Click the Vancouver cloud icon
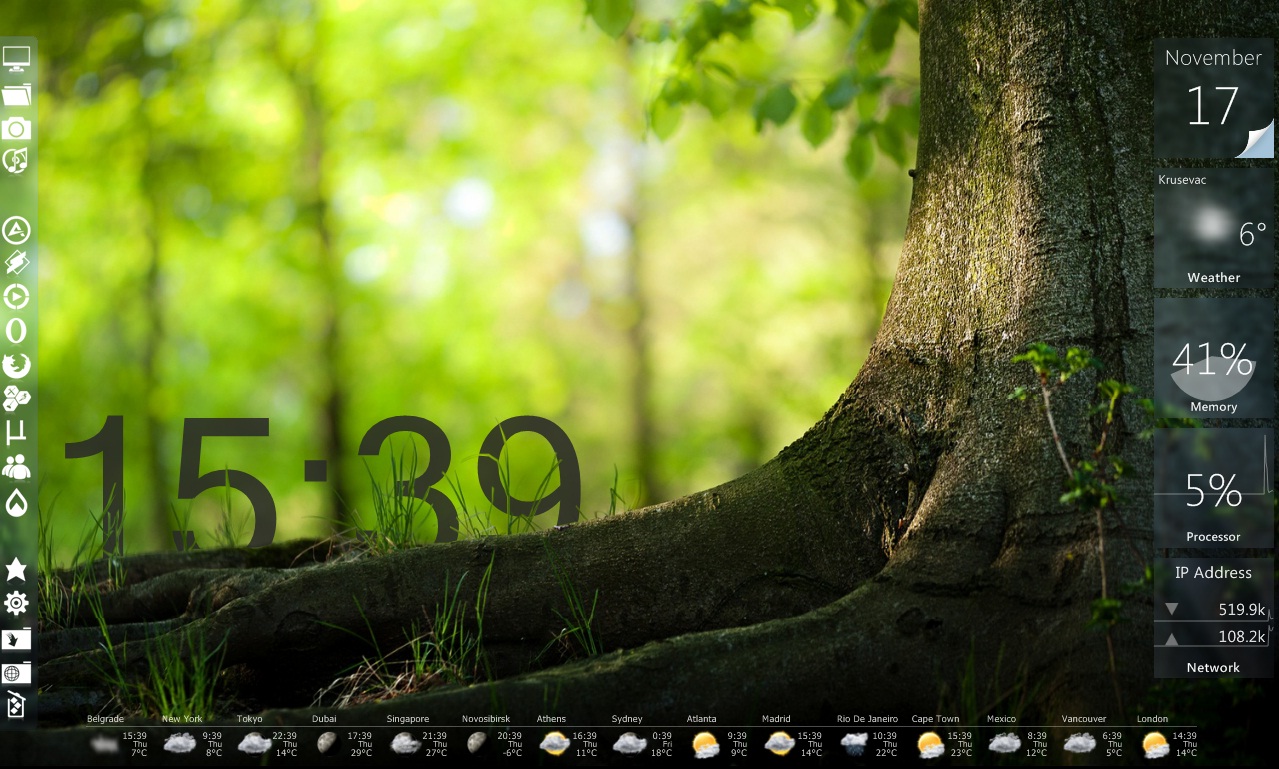Image resolution: width=1279 pixels, height=769 pixels. click(1079, 743)
